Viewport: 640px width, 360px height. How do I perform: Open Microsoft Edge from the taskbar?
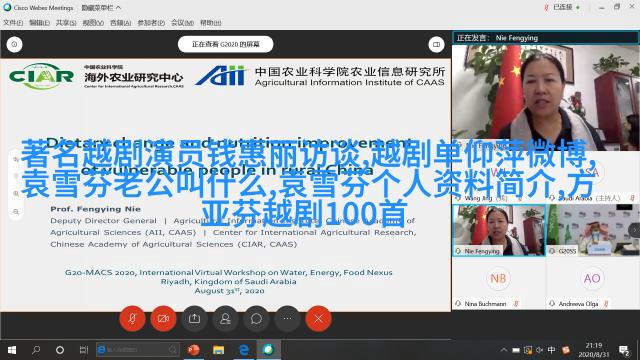pyautogui.click(x=244, y=350)
